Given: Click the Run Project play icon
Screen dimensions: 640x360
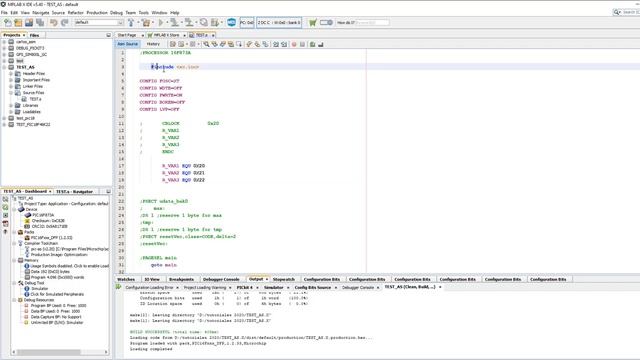Looking at the screenshot, I should tap(161, 22).
